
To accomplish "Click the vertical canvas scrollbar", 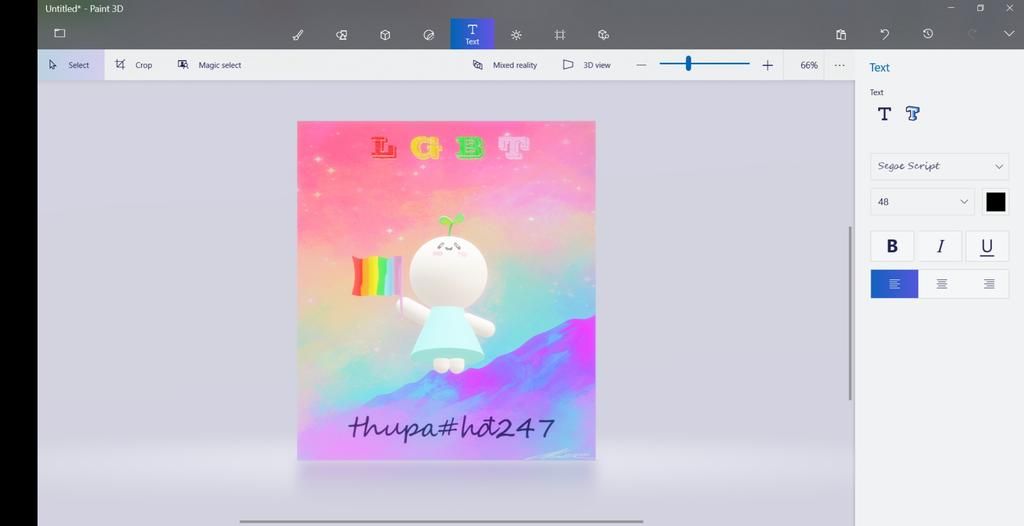I will point(850,313).
